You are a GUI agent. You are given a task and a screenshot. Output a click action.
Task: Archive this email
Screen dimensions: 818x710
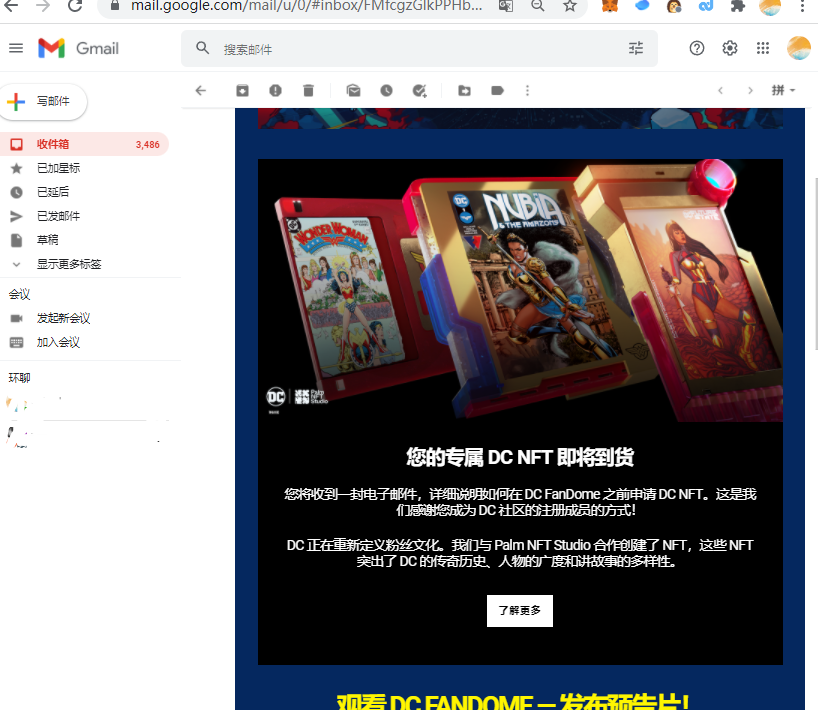[243, 91]
